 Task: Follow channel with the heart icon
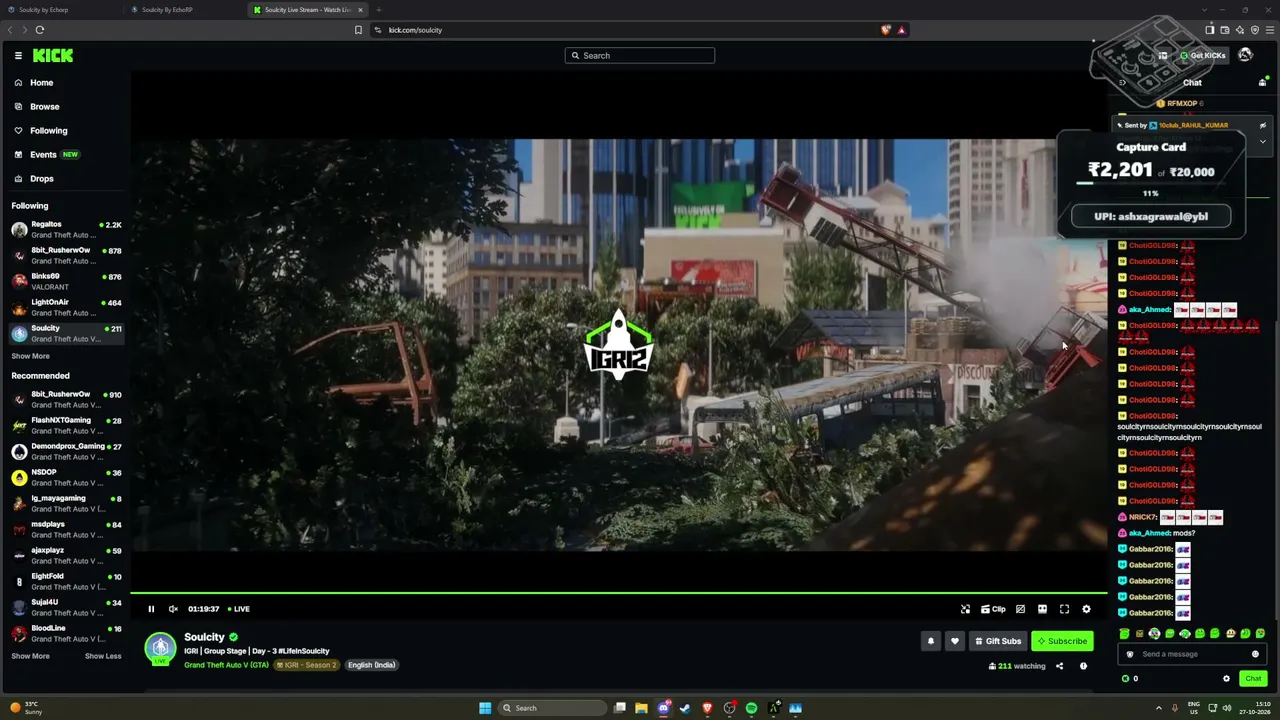954,641
